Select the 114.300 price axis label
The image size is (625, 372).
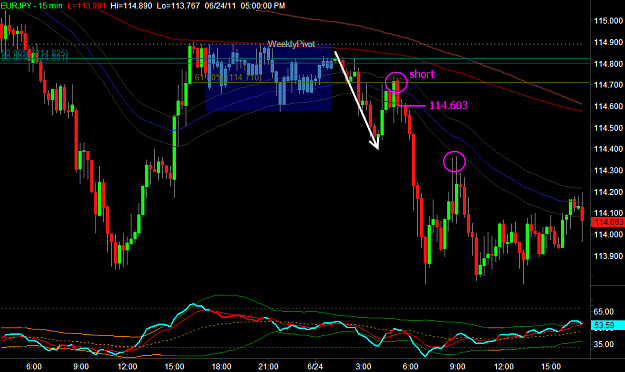[609, 171]
